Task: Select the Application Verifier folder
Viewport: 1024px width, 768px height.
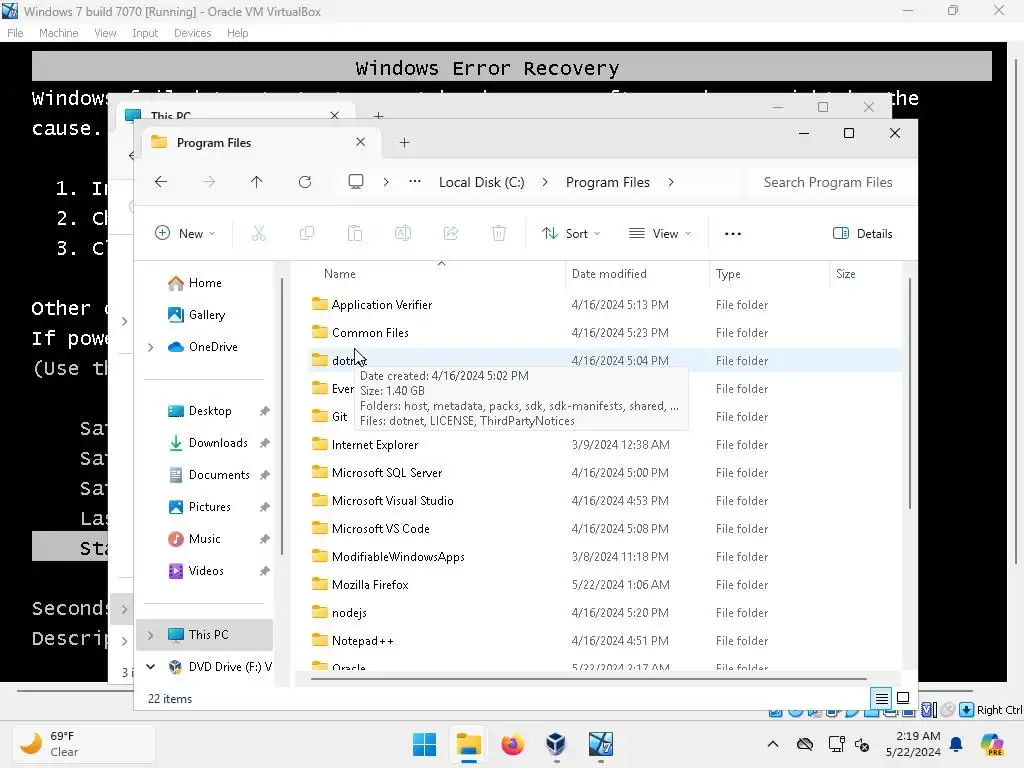Action: (605, 305)
